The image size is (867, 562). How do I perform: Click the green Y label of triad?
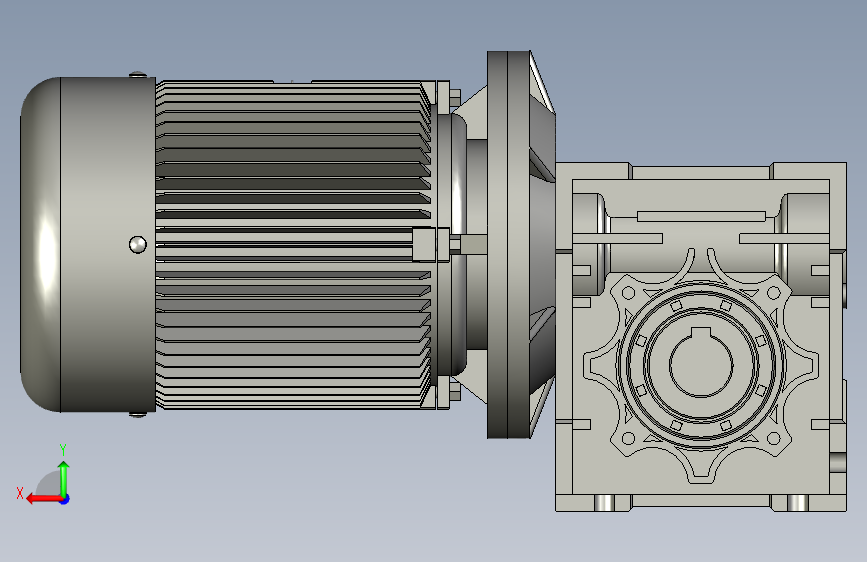(63, 450)
